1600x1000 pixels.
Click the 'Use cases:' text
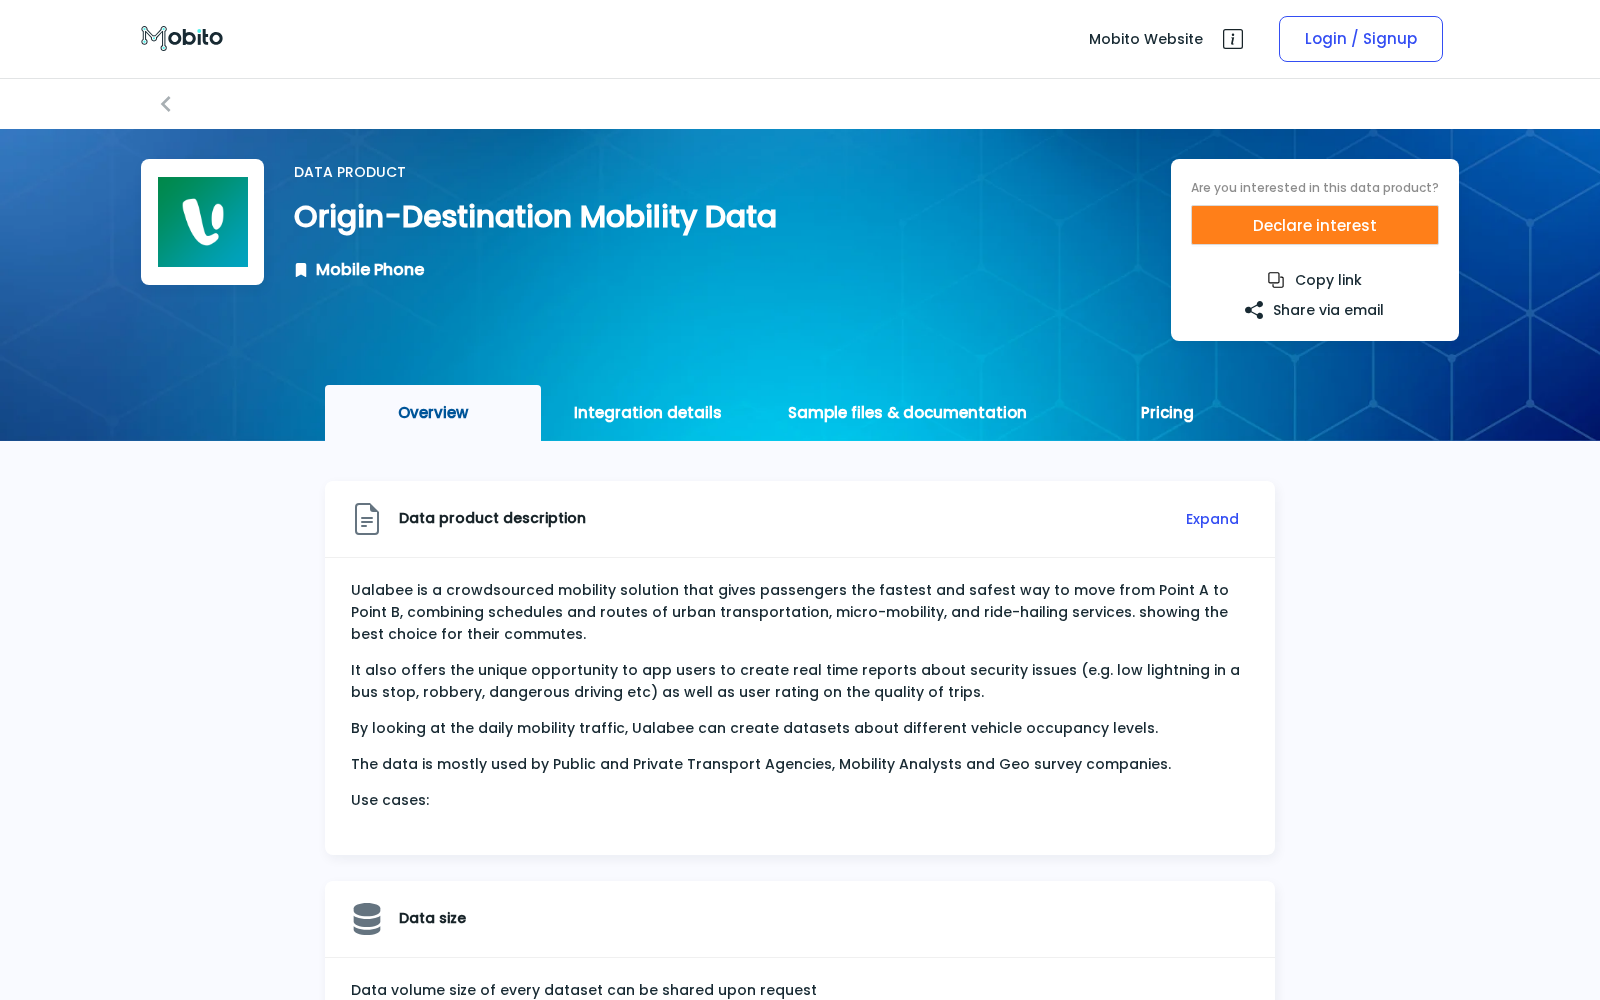(390, 800)
